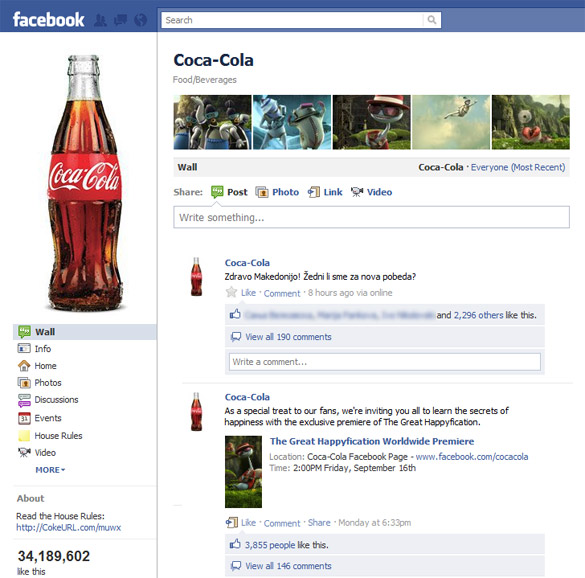Click the Write a comment field

click(385, 362)
